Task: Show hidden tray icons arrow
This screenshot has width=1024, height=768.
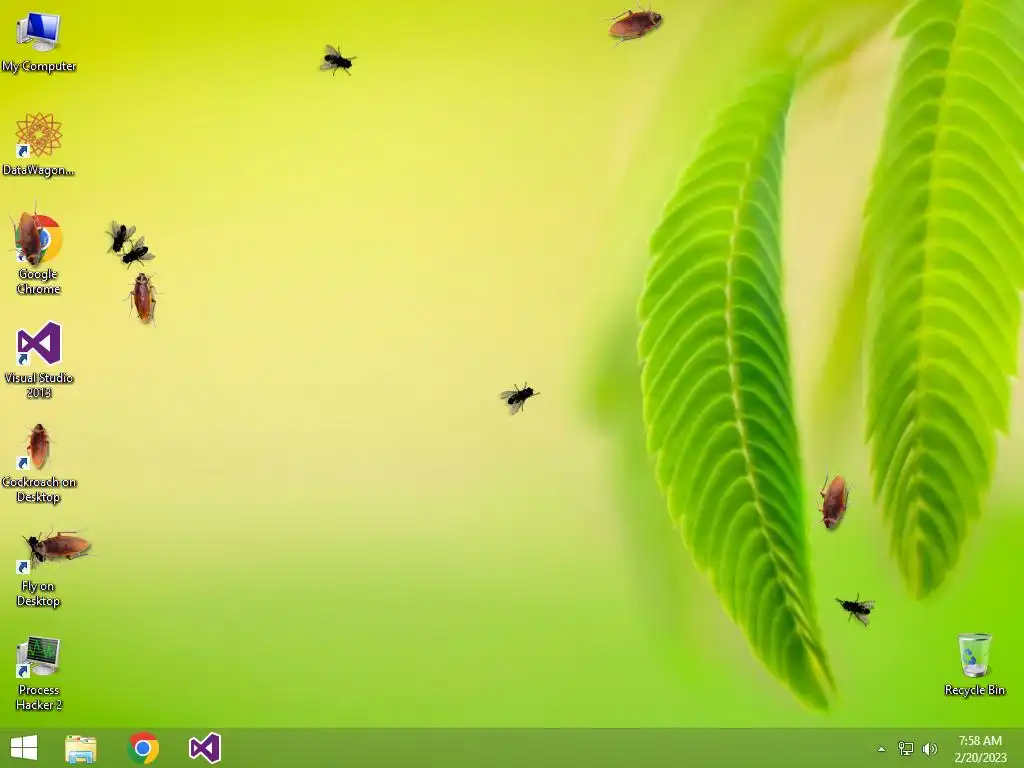Action: pos(882,749)
